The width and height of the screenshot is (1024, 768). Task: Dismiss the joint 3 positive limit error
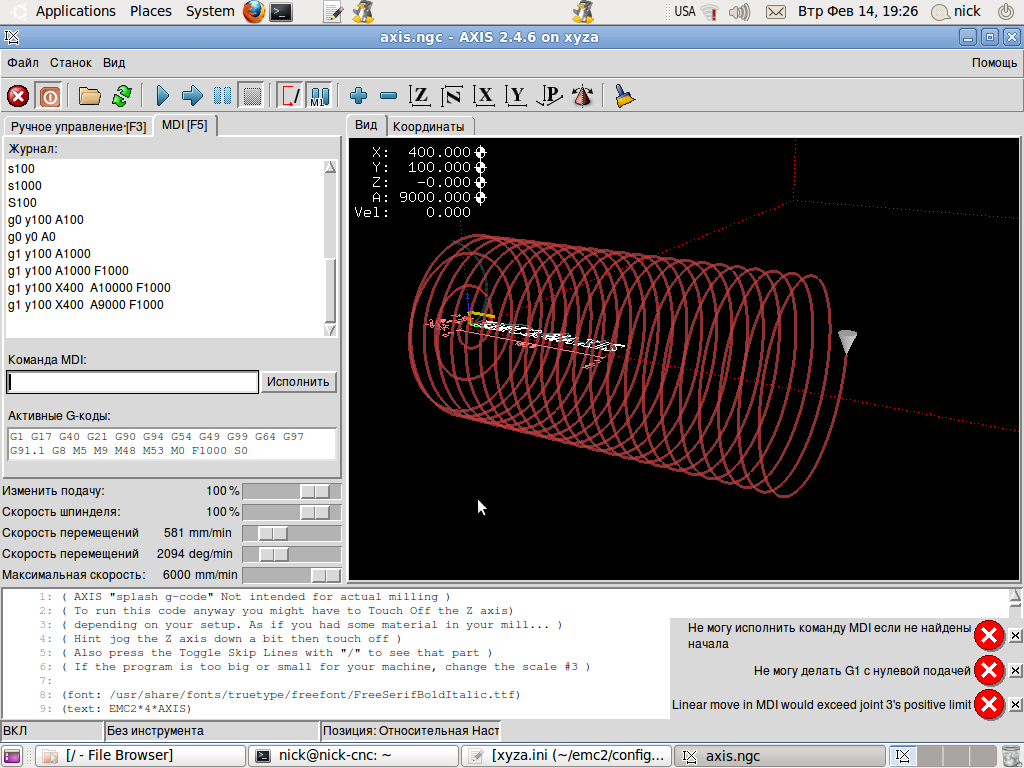[x=1015, y=705]
